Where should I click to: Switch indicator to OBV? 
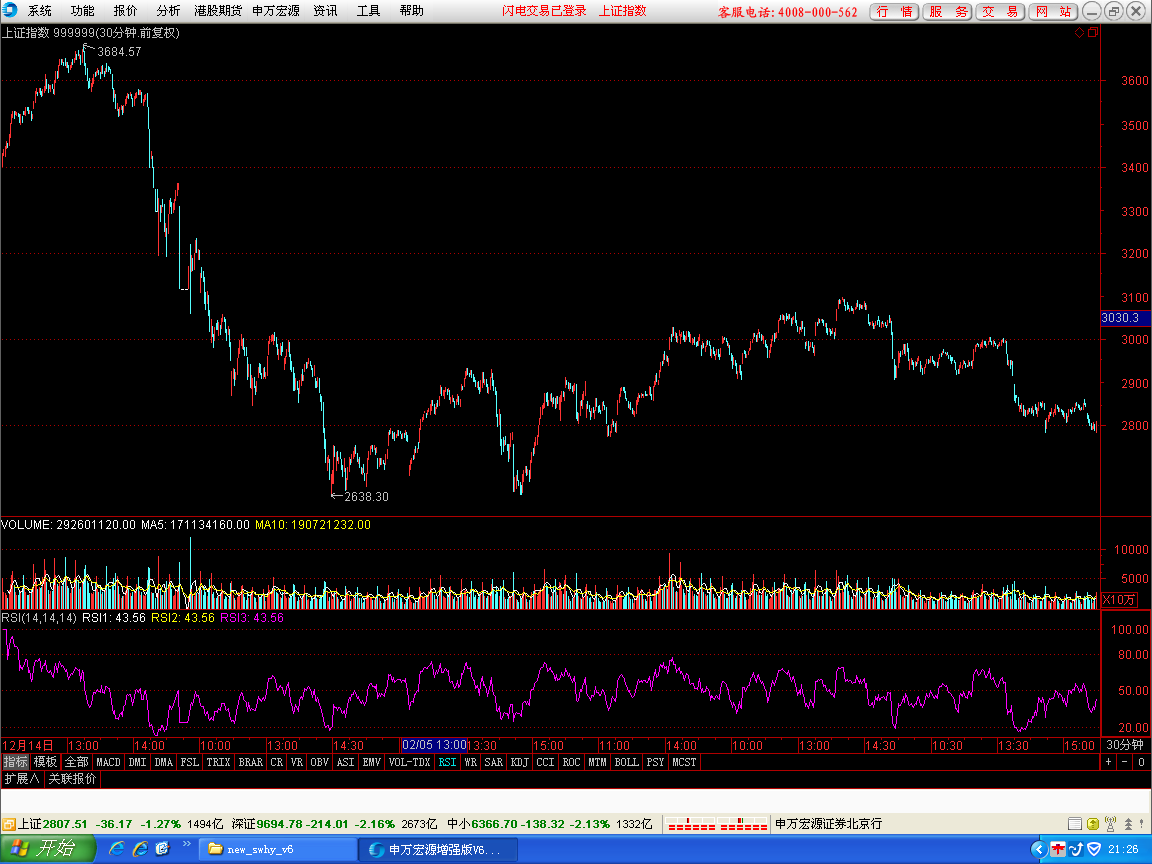(320, 762)
